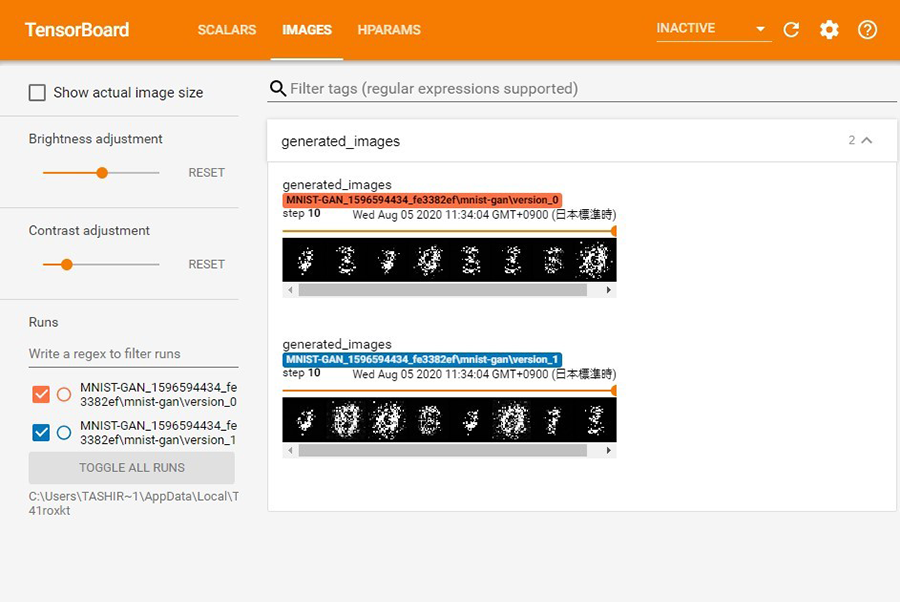Click the version_0 step slider handle
Image resolution: width=900 pixels, height=602 pixels.
pos(614,231)
